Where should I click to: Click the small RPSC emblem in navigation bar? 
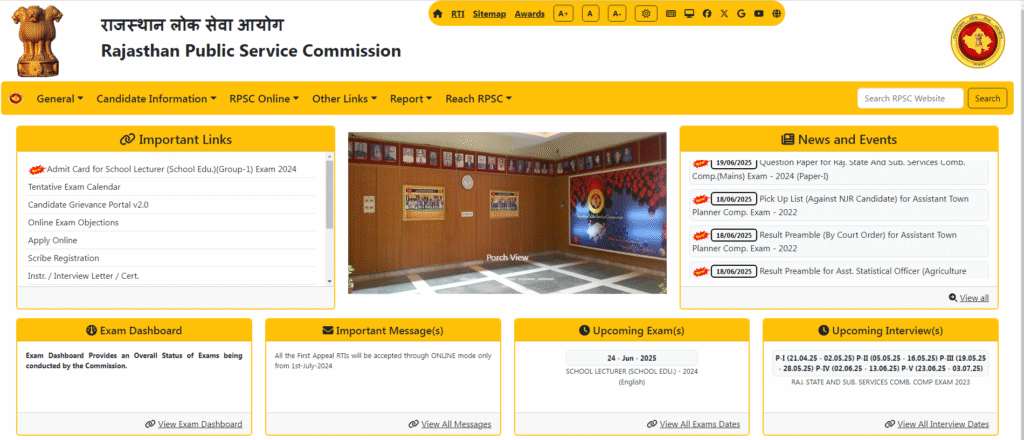(16, 99)
